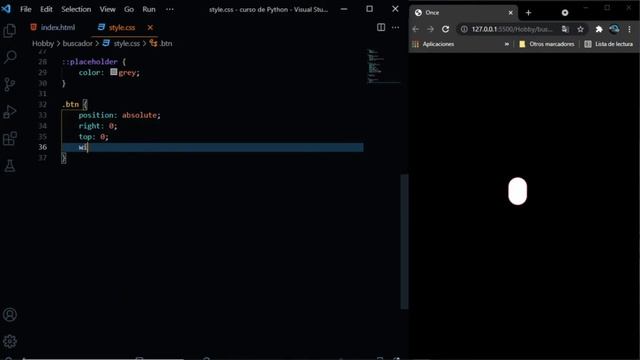The image size is (640, 360).
Task: Click the browser address bar URL
Action: pyautogui.click(x=512, y=29)
